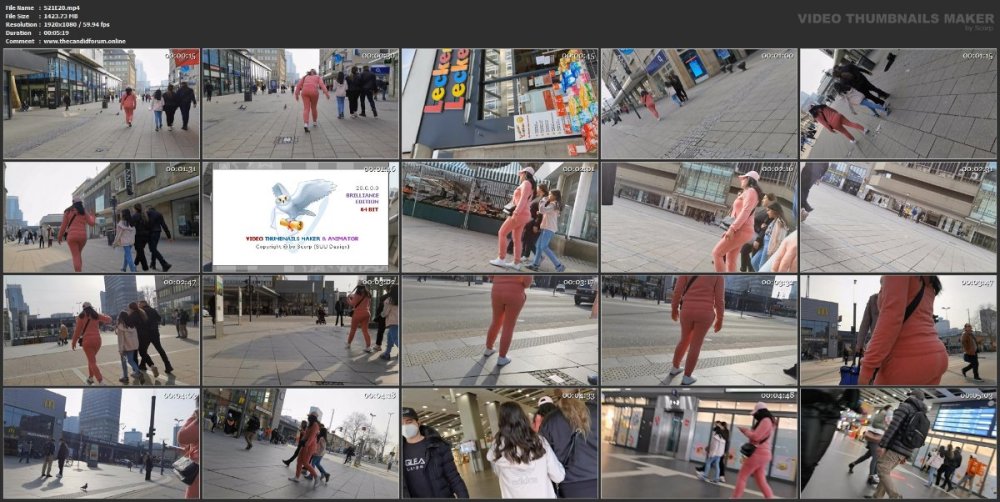The height and width of the screenshot is (502, 1000).
Task: Select the file size value 1423.73 MB
Action: (x=61, y=16)
